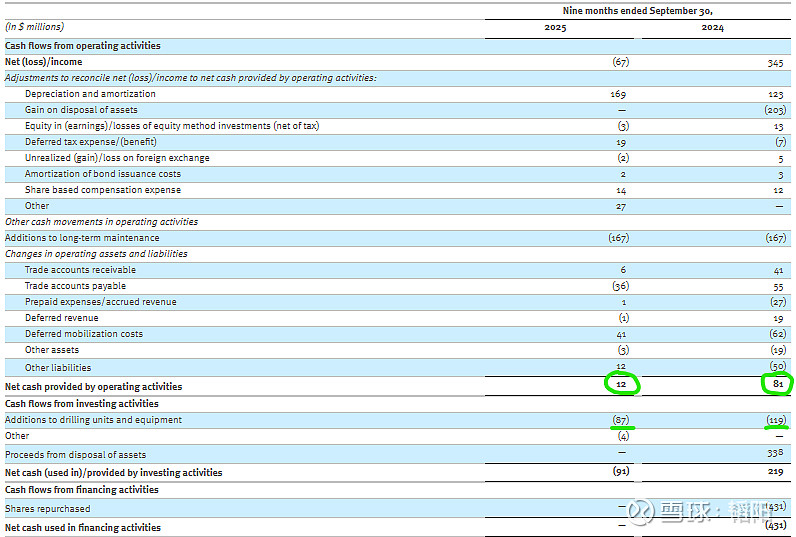Click 'Net cash provided by operating activities' label
Screen dimensions: 796x537
tap(93, 386)
